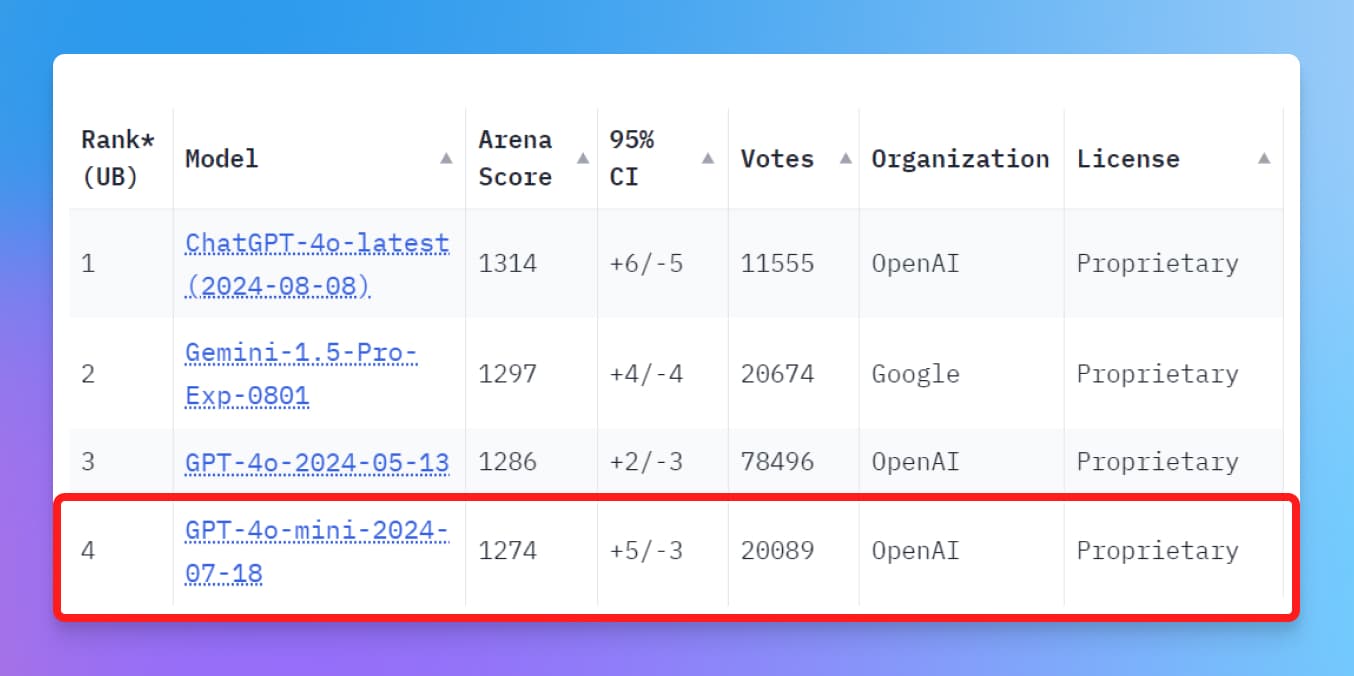Select the Google organization cell

(x=915, y=374)
